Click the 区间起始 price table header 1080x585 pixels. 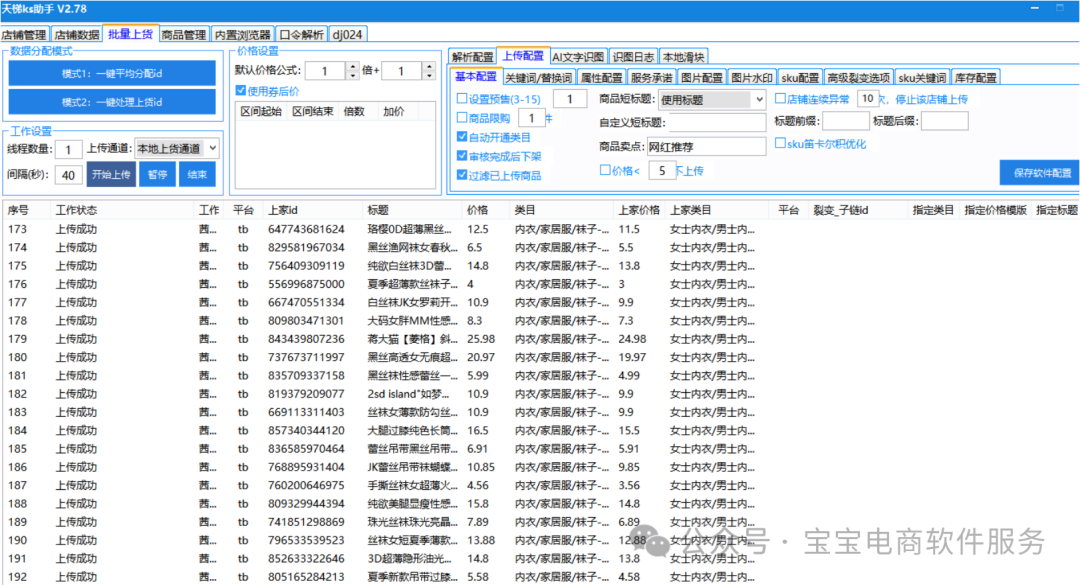pyautogui.click(x=261, y=111)
